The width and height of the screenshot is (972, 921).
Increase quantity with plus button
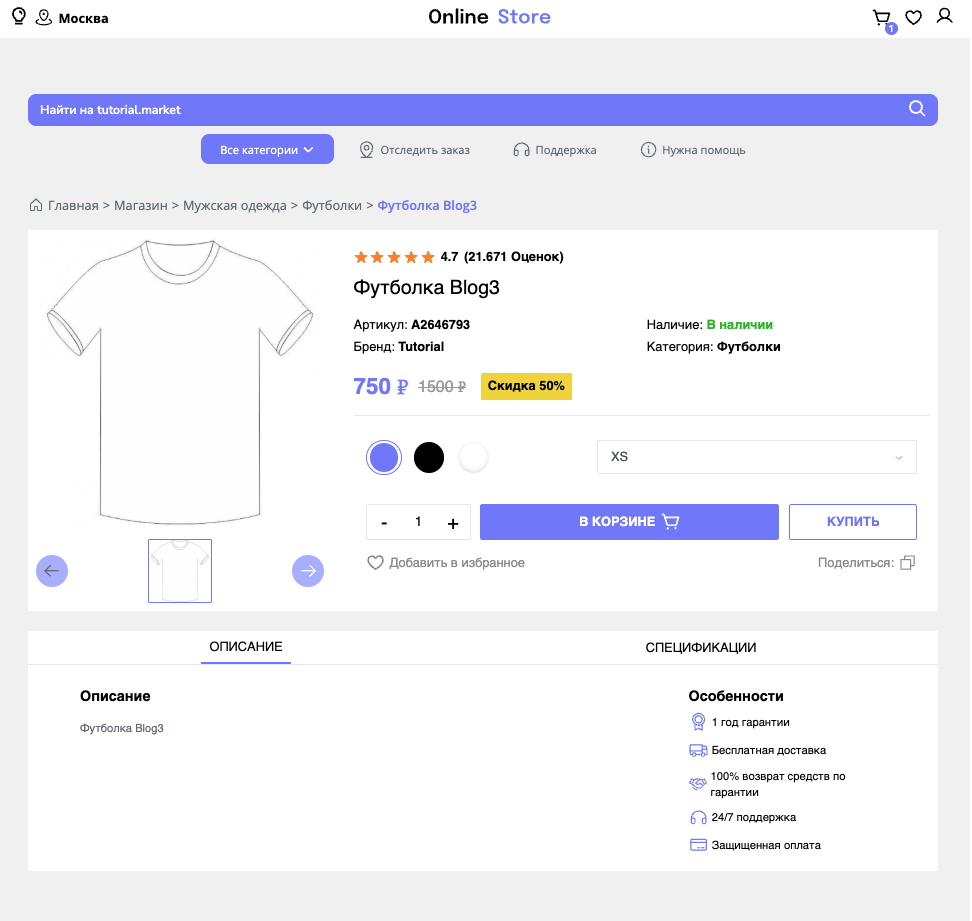coord(453,522)
